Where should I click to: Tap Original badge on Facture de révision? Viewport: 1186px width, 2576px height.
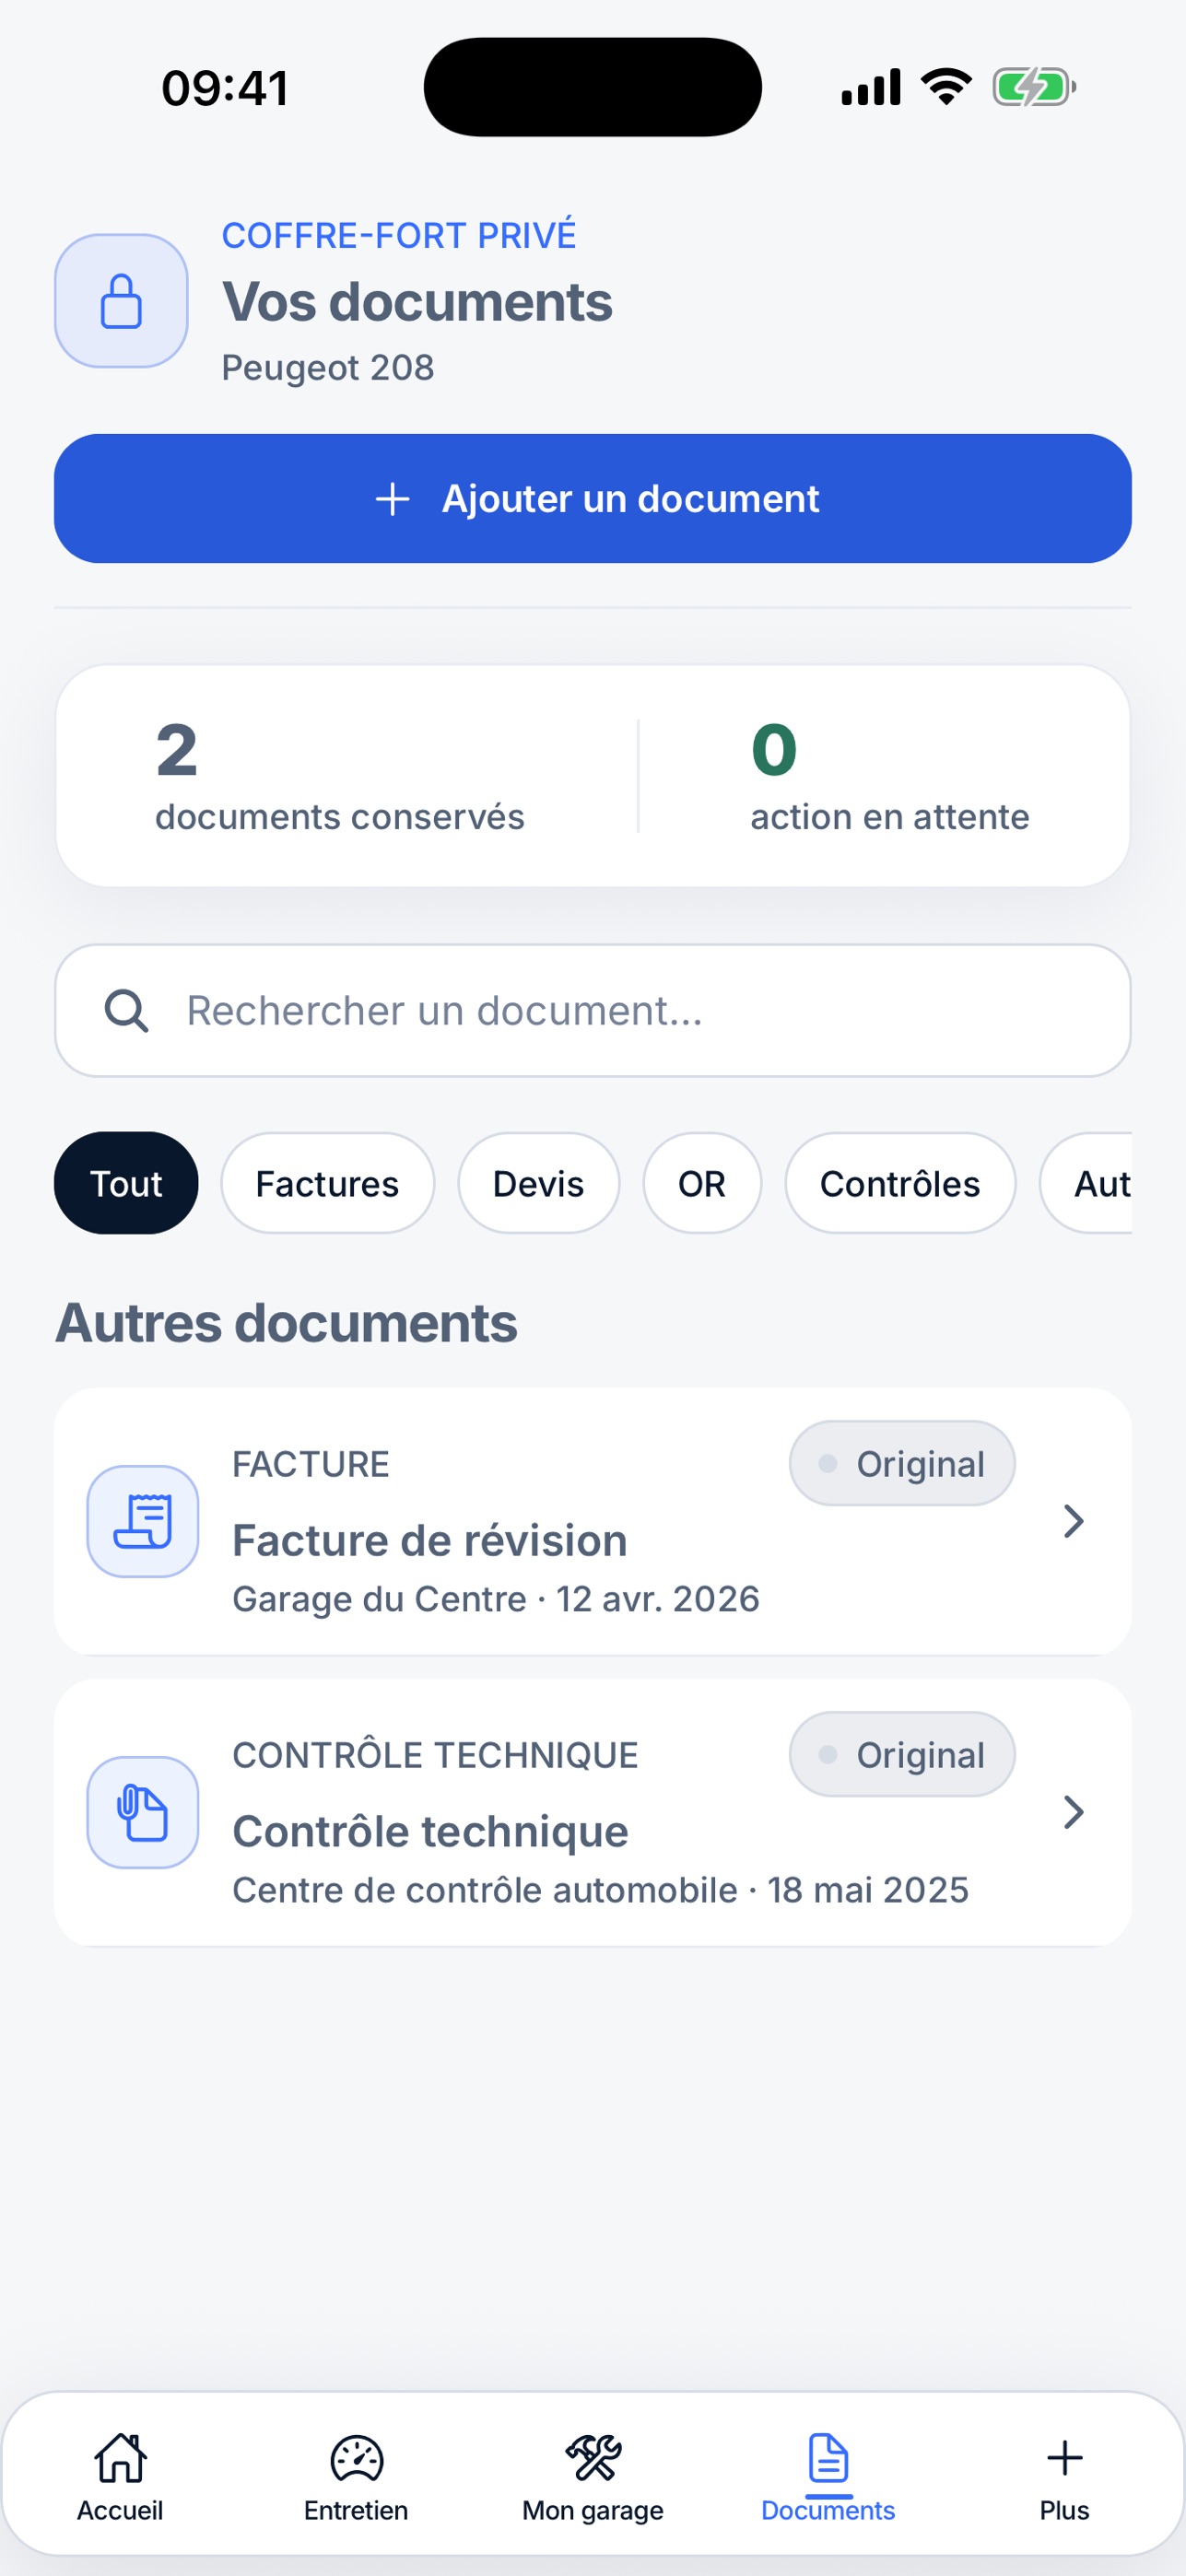pyautogui.click(x=902, y=1463)
